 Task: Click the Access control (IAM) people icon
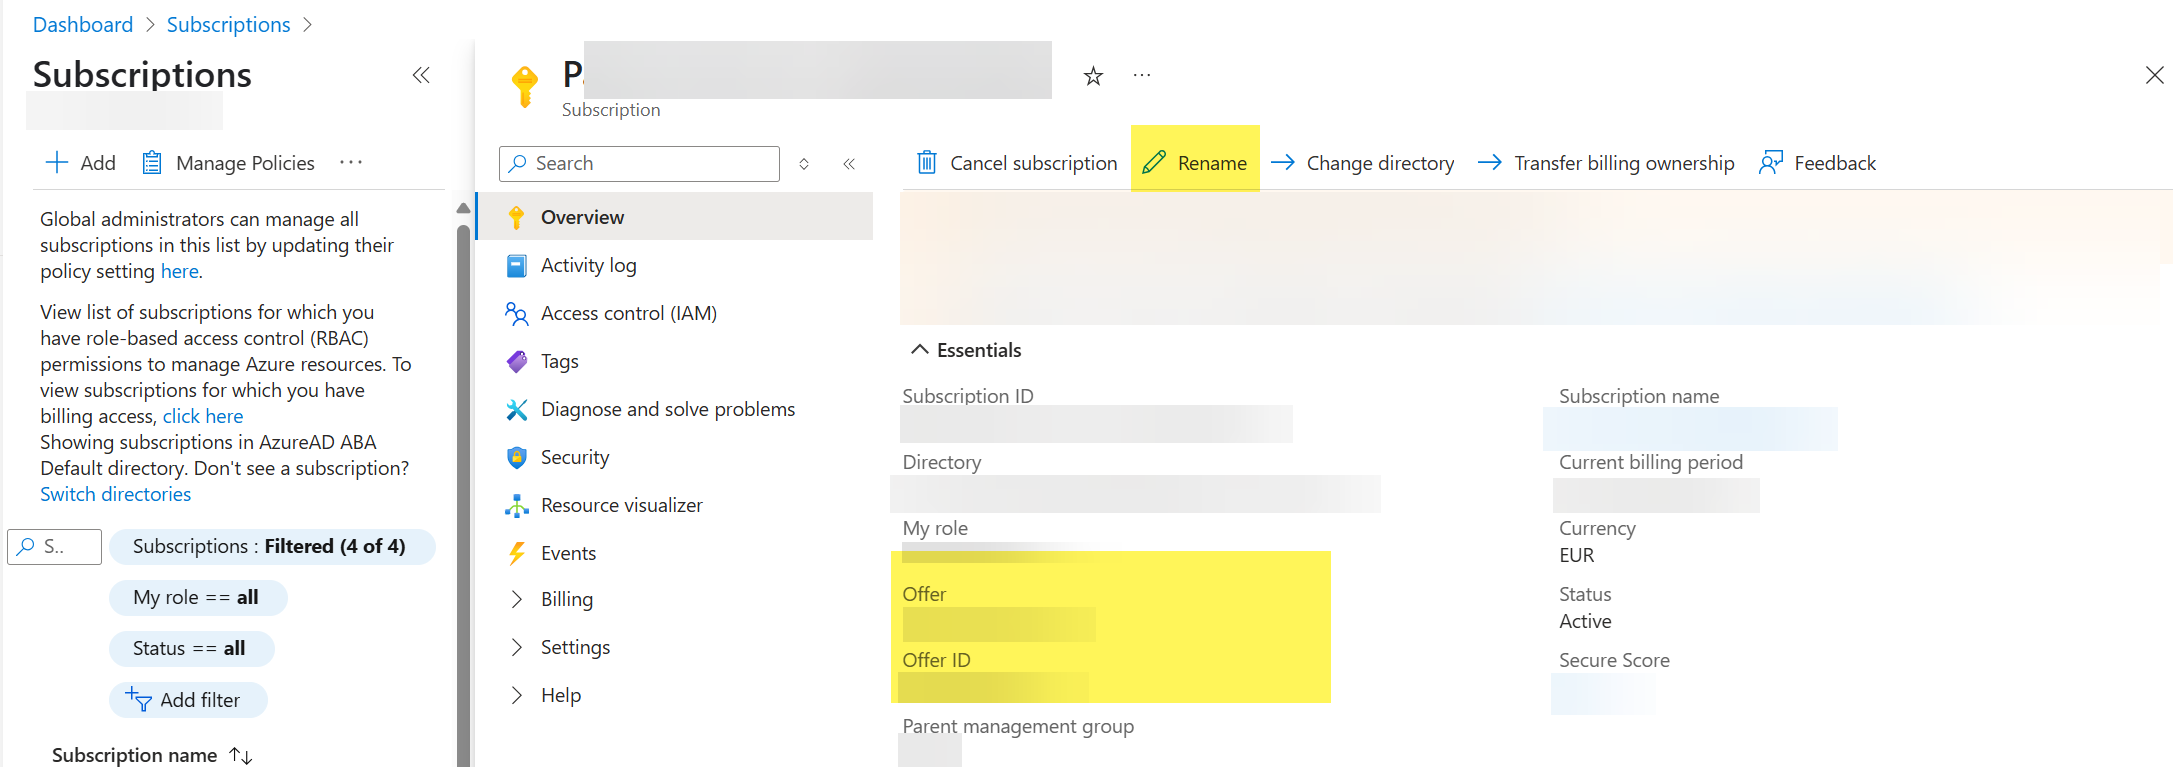(516, 313)
